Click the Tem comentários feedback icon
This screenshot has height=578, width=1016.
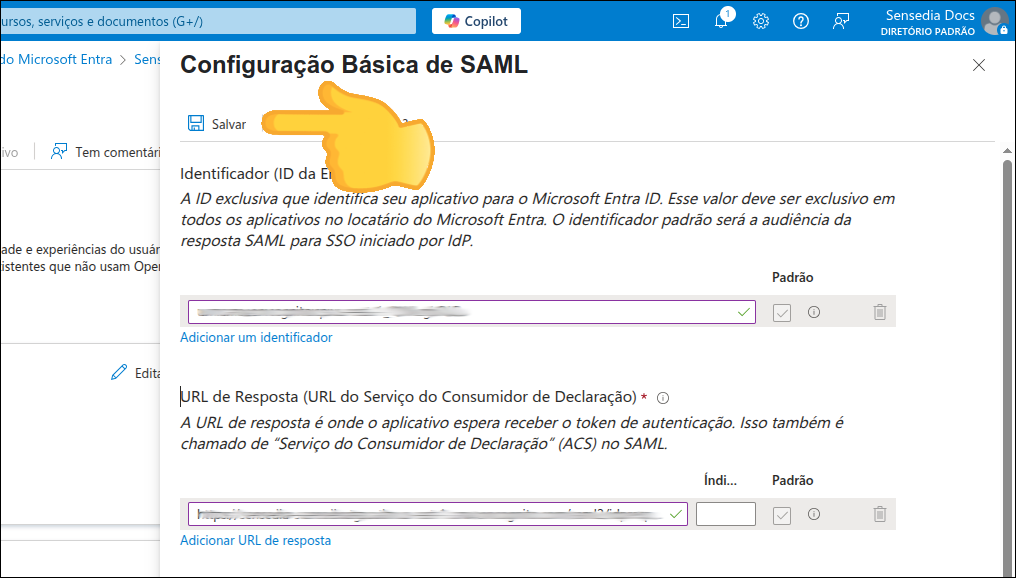57,151
